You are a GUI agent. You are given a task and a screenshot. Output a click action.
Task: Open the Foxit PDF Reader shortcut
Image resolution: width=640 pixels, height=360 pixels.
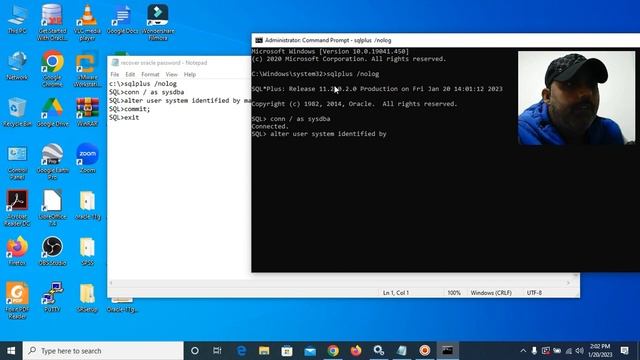pos(17,301)
